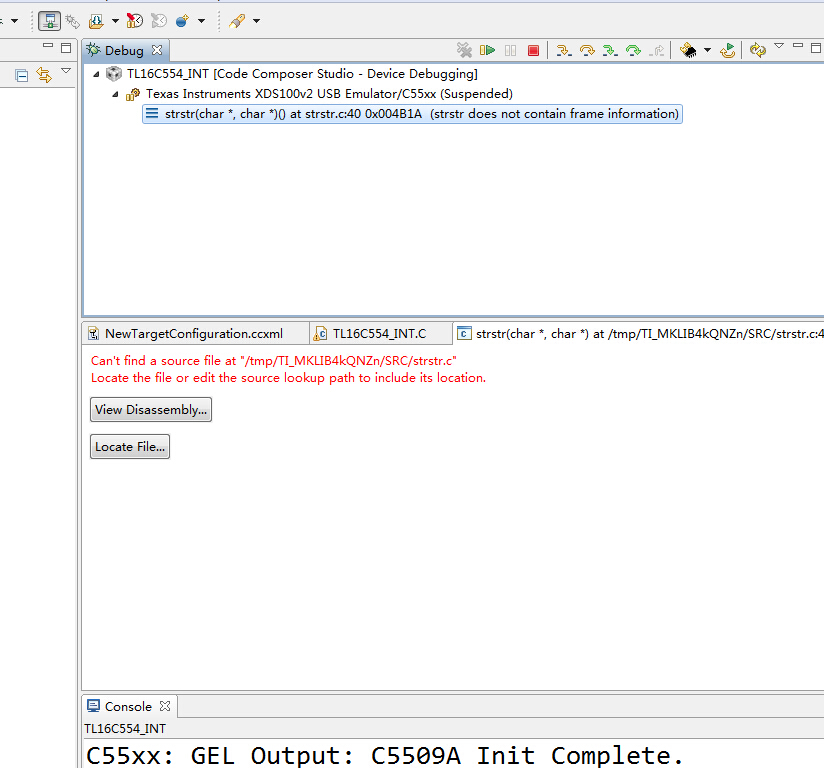
Task: Switch to TL16C554_INT.C editor tab
Action: 380,334
